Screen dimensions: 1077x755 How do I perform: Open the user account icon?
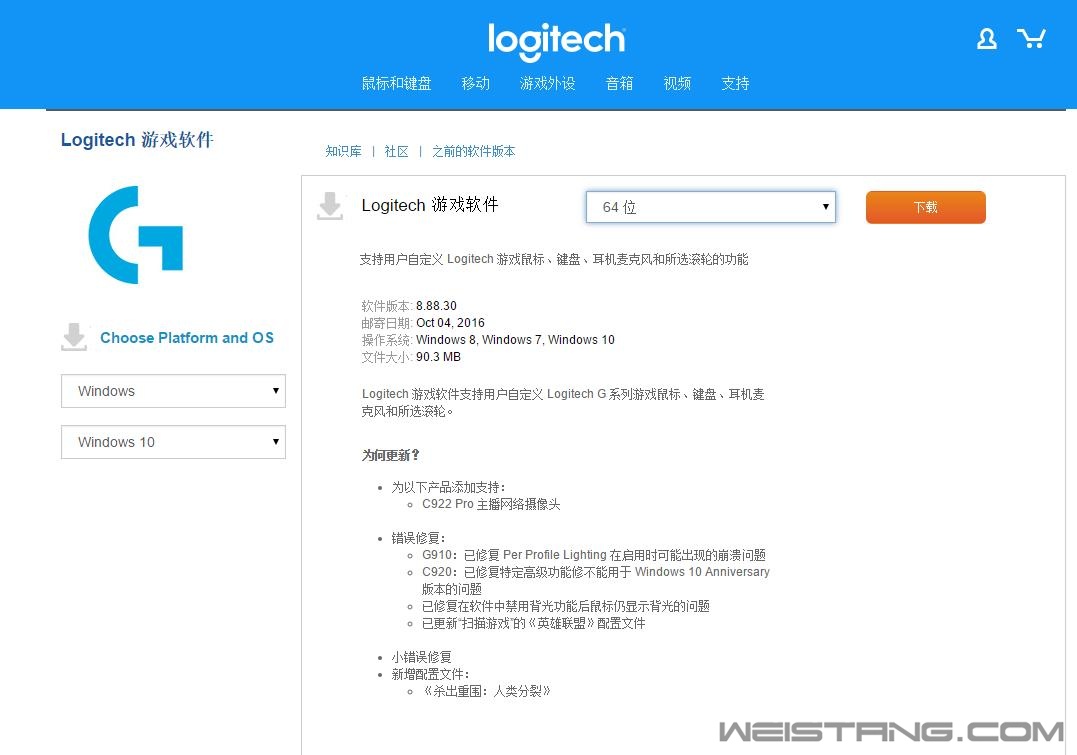coord(986,38)
